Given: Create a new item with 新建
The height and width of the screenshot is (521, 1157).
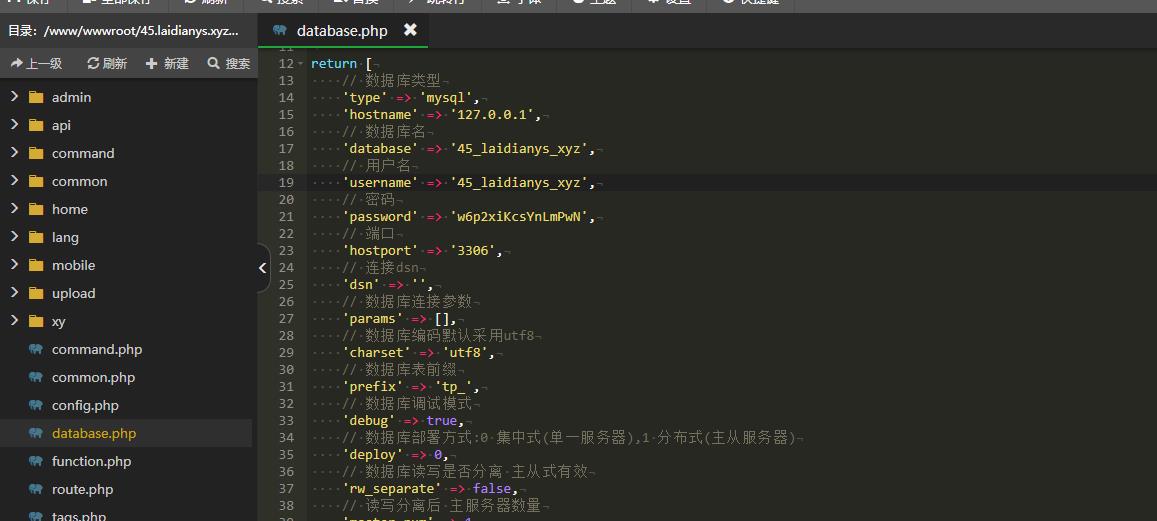Looking at the screenshot, I should pyautogui.click(x=167, y=64).
